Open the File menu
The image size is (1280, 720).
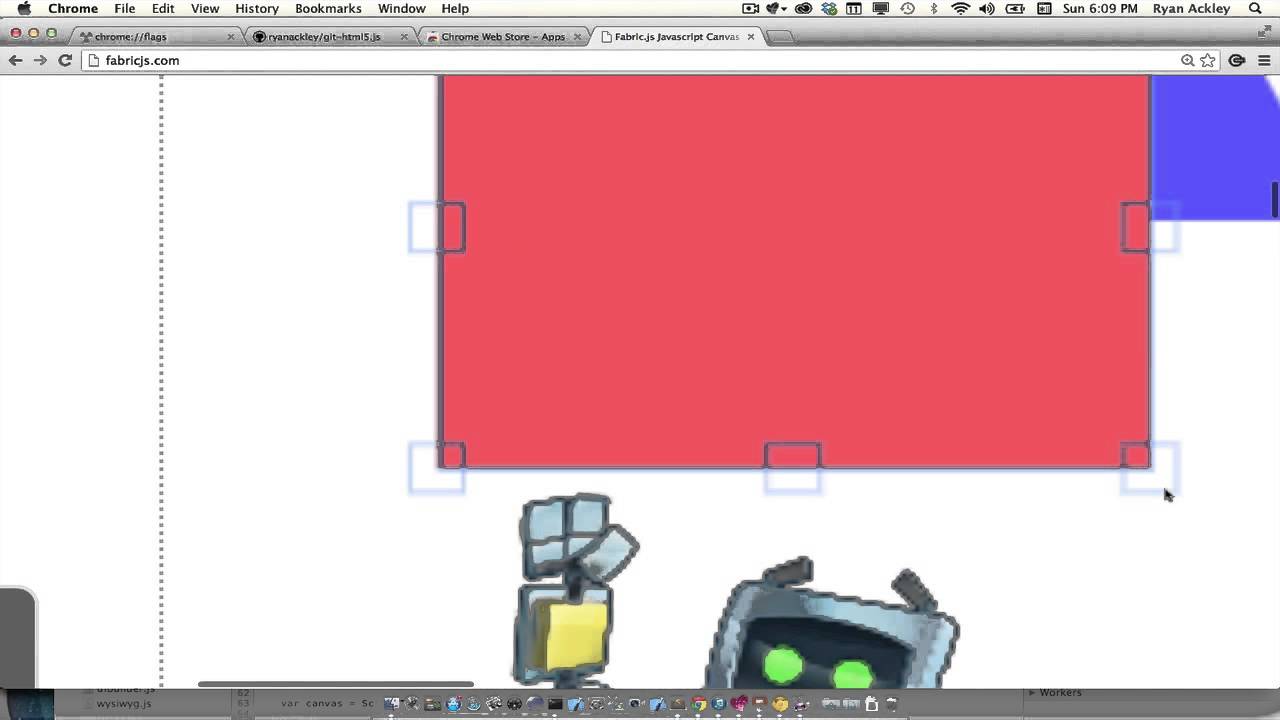124,8
